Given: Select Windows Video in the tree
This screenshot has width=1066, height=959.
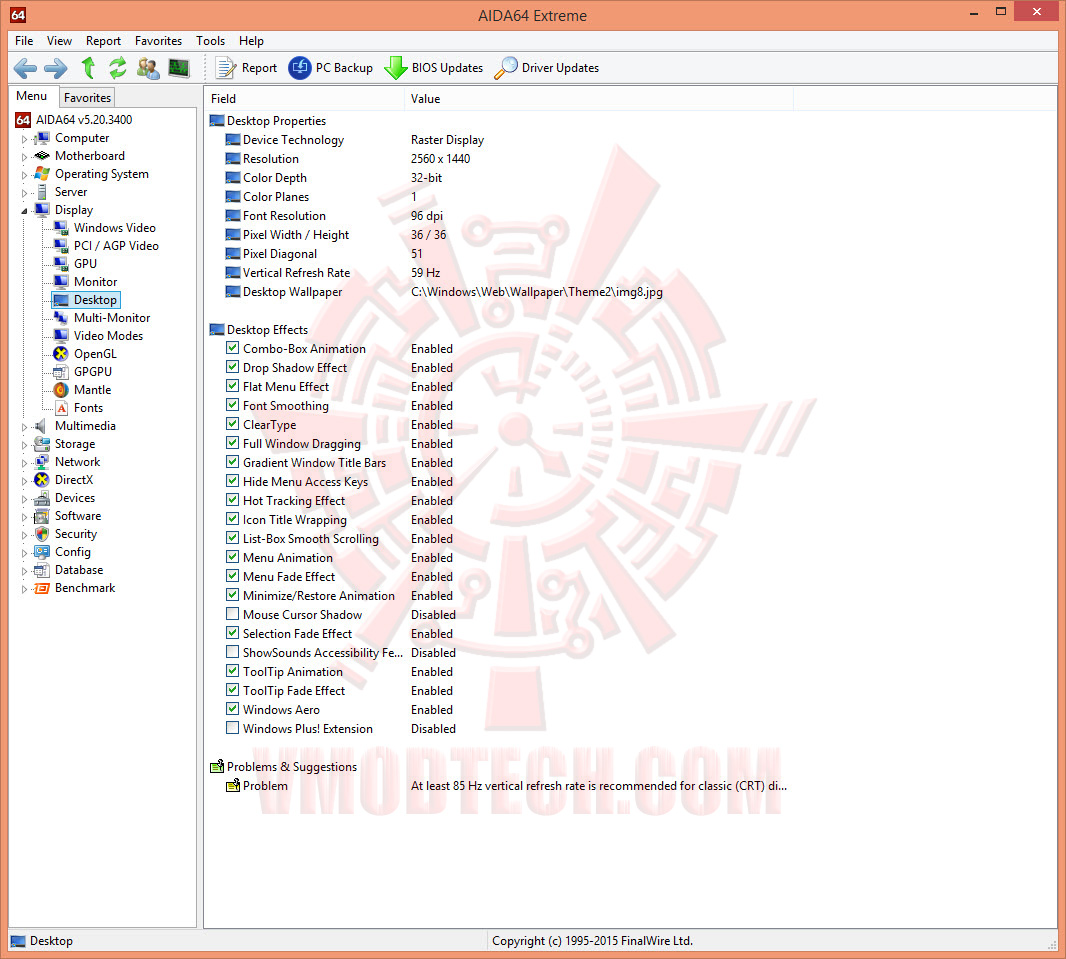Looking at the screenshot, I should [114, 228].
